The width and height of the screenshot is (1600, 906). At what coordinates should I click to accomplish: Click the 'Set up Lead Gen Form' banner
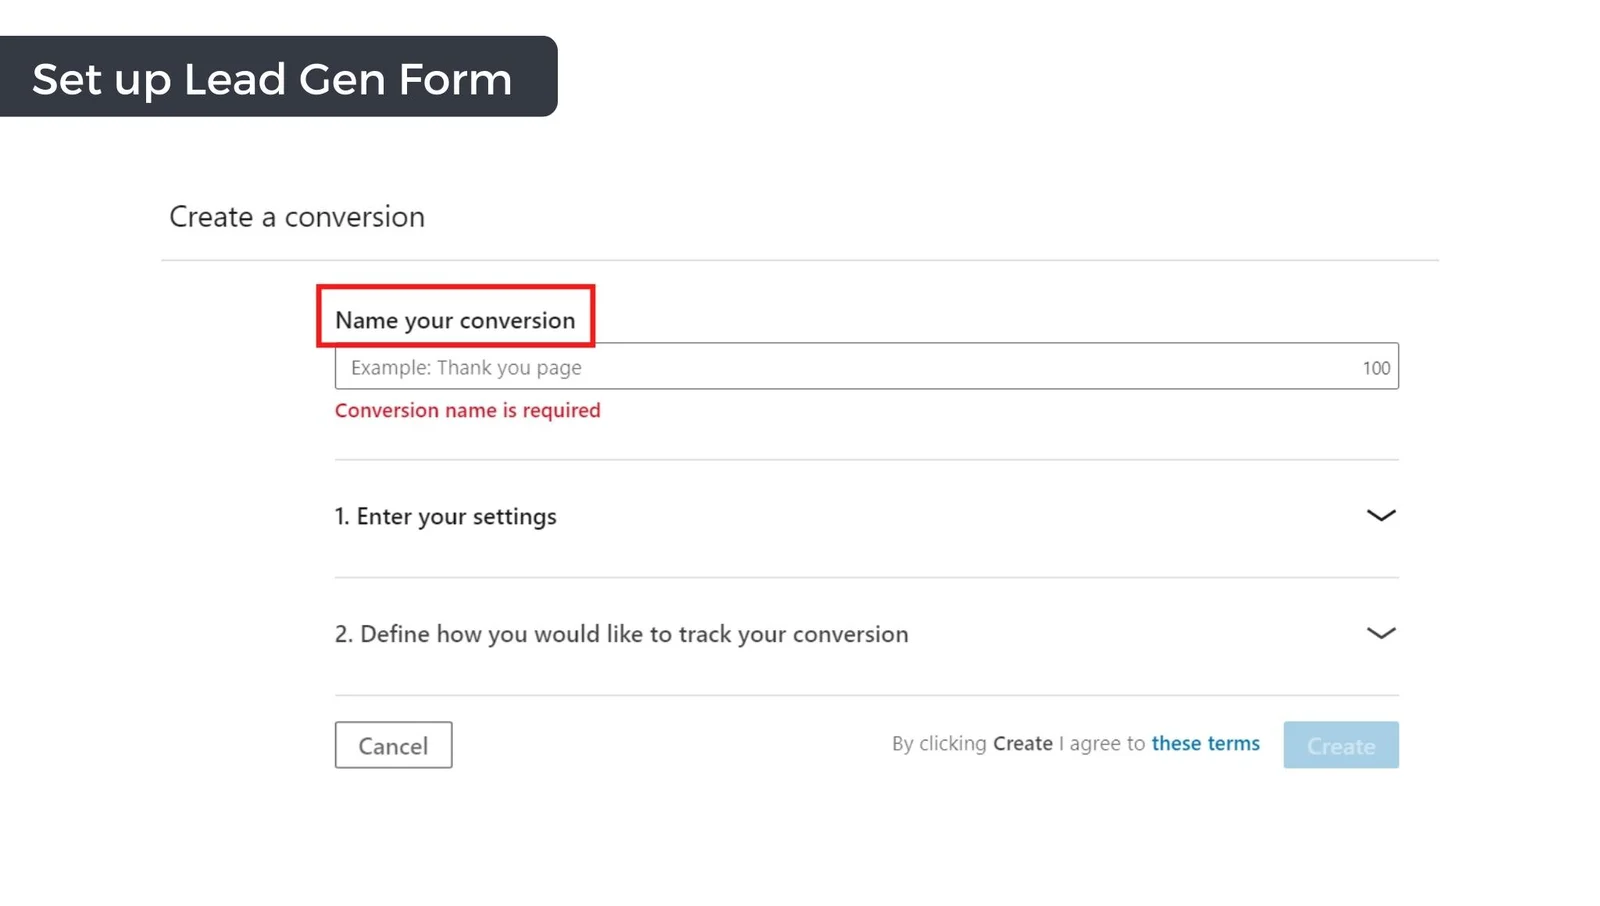[278, 77]
